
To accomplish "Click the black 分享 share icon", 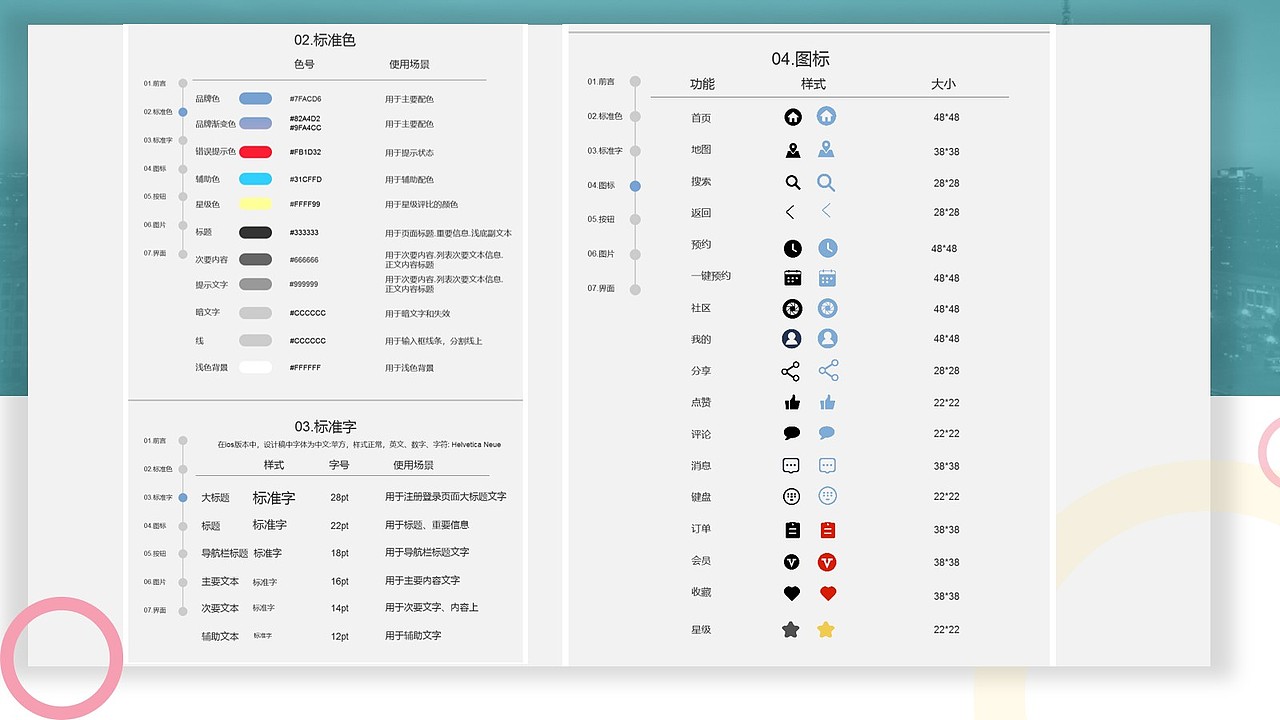I will 790,371.
